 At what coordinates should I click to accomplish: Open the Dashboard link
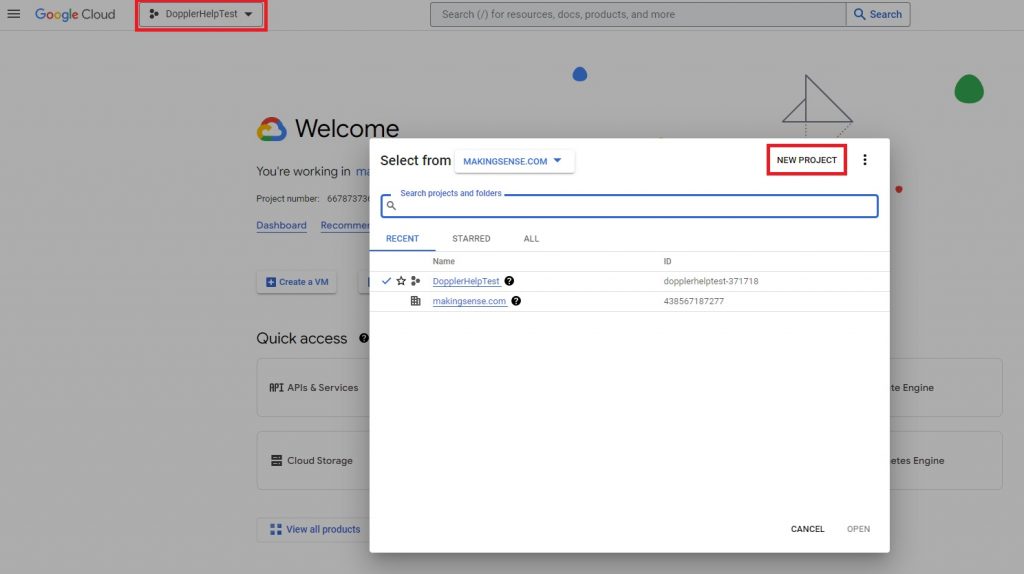[x=281, y=225]
